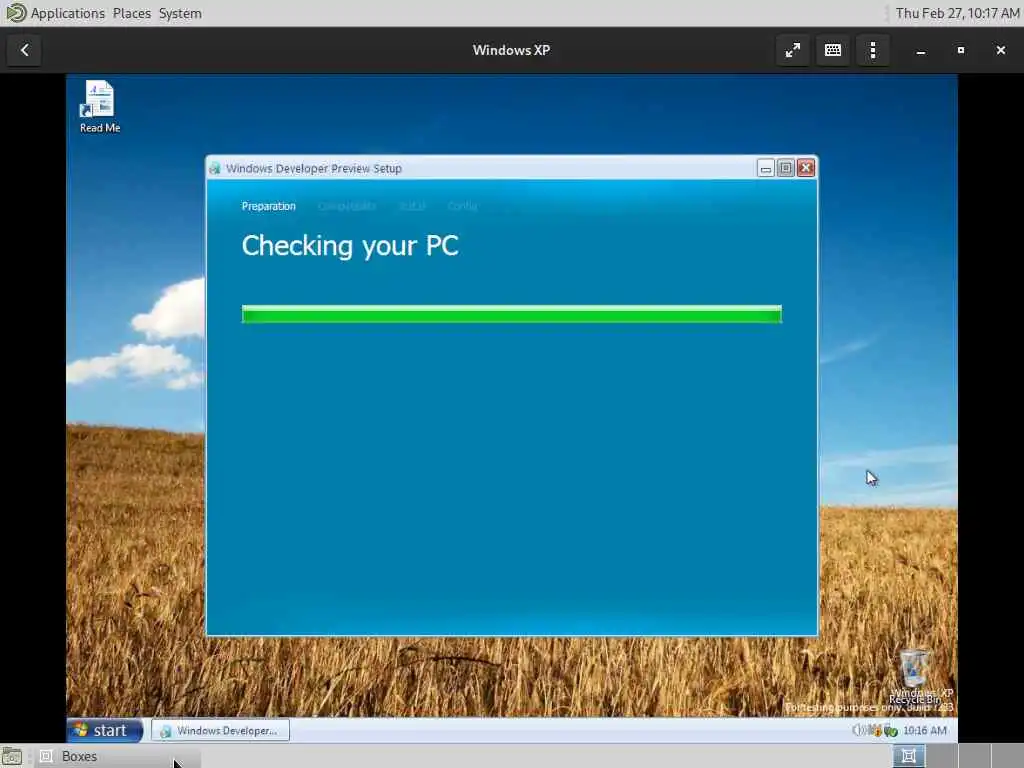The height and width of the screenshot is (768, 1024).
Task: Click the Checking your PC heading
Action: pyautogui.click(x=350, y=246)
